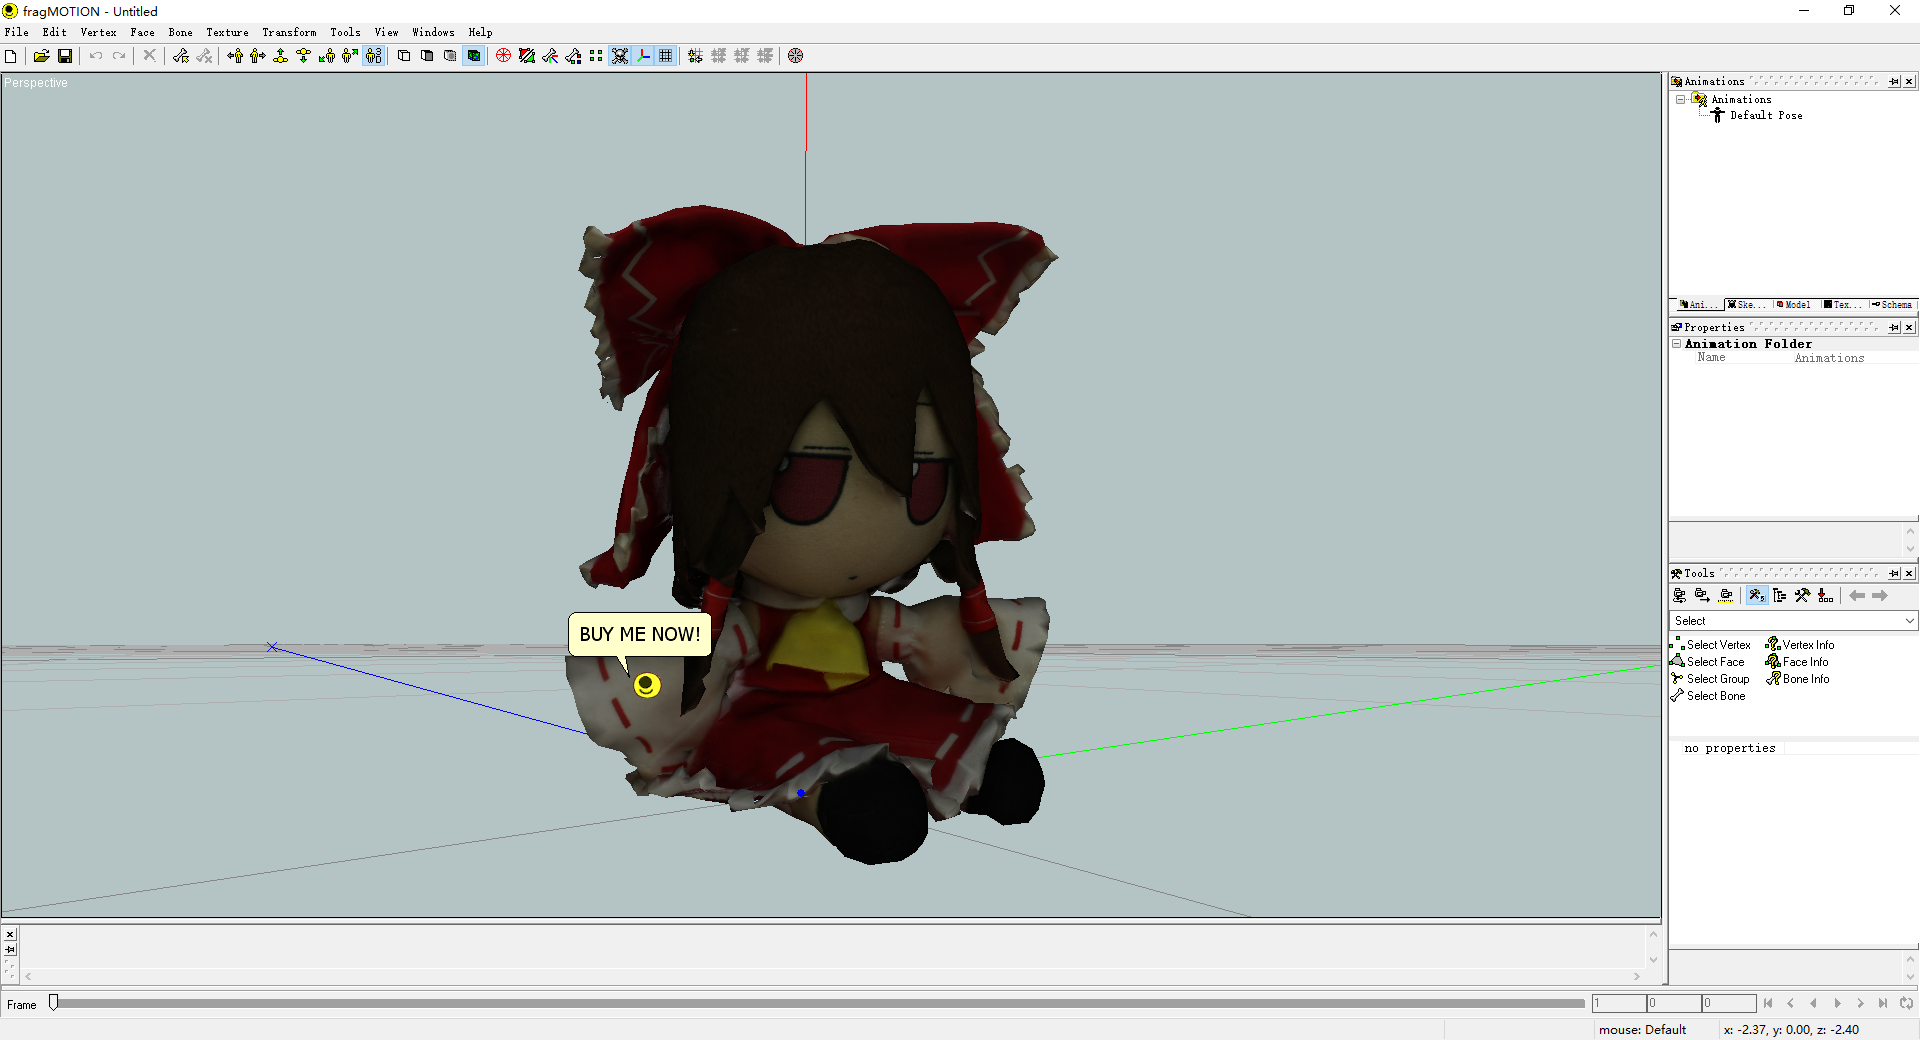
Task: Click the redo arrow in the toolbar
Action: click(x=119, y=56)
